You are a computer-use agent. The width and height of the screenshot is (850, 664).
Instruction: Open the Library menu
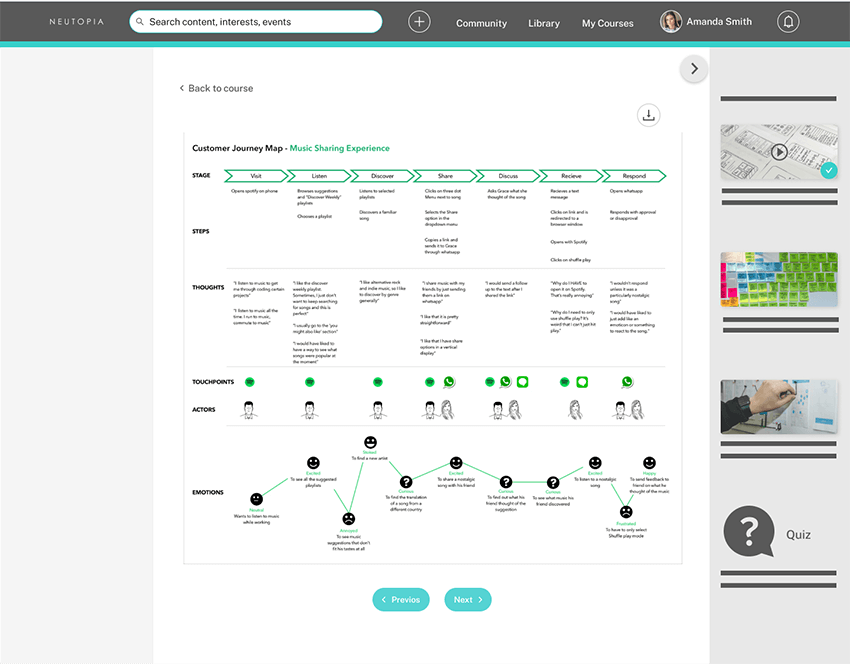[544, 23]
